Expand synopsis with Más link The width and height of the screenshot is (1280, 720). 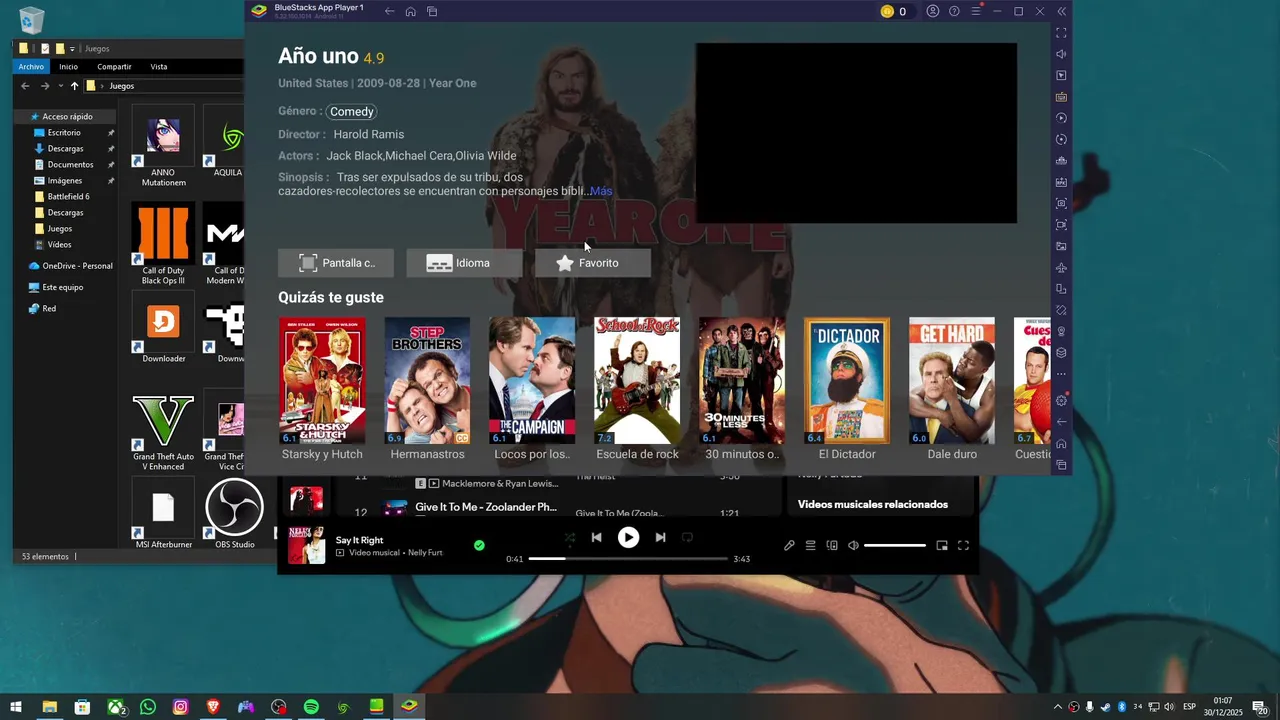(x=601, y=191)
